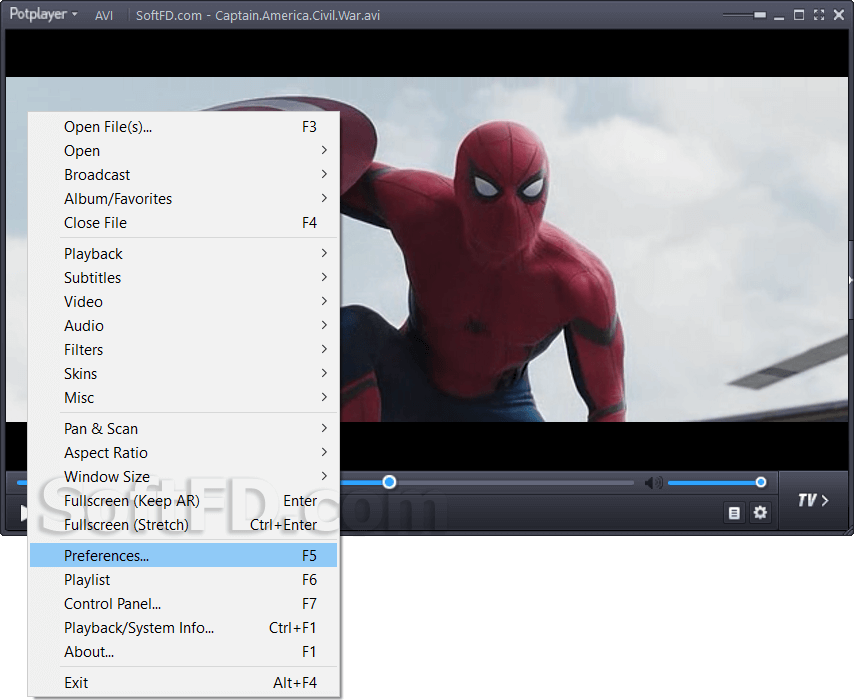Image resolution: width=854 pixels, height=700 pixels.
Task: Open the Pan & Scan submenu
Action: click(x=184, y=429)
